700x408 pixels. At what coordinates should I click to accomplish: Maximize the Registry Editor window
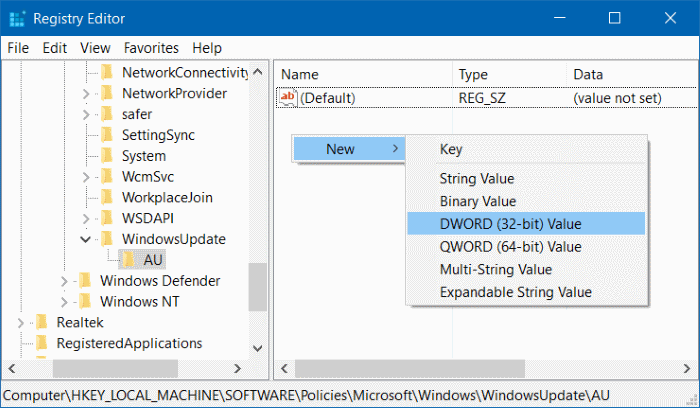[615, 18]
